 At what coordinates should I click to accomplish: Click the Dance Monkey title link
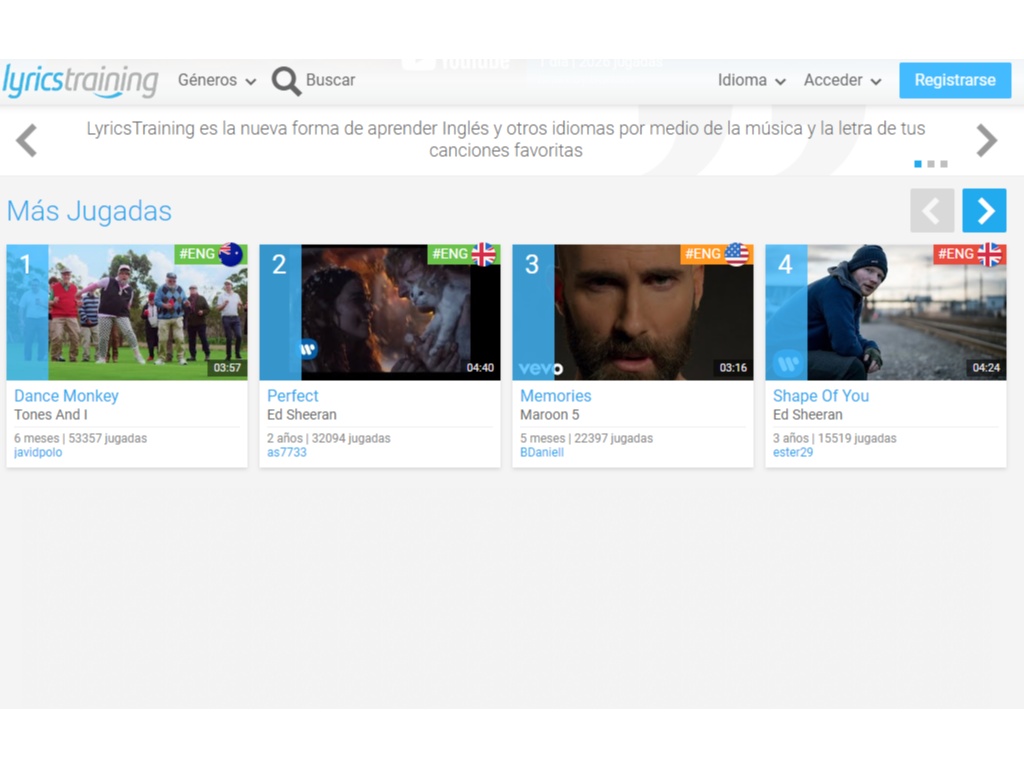[67, 396]
